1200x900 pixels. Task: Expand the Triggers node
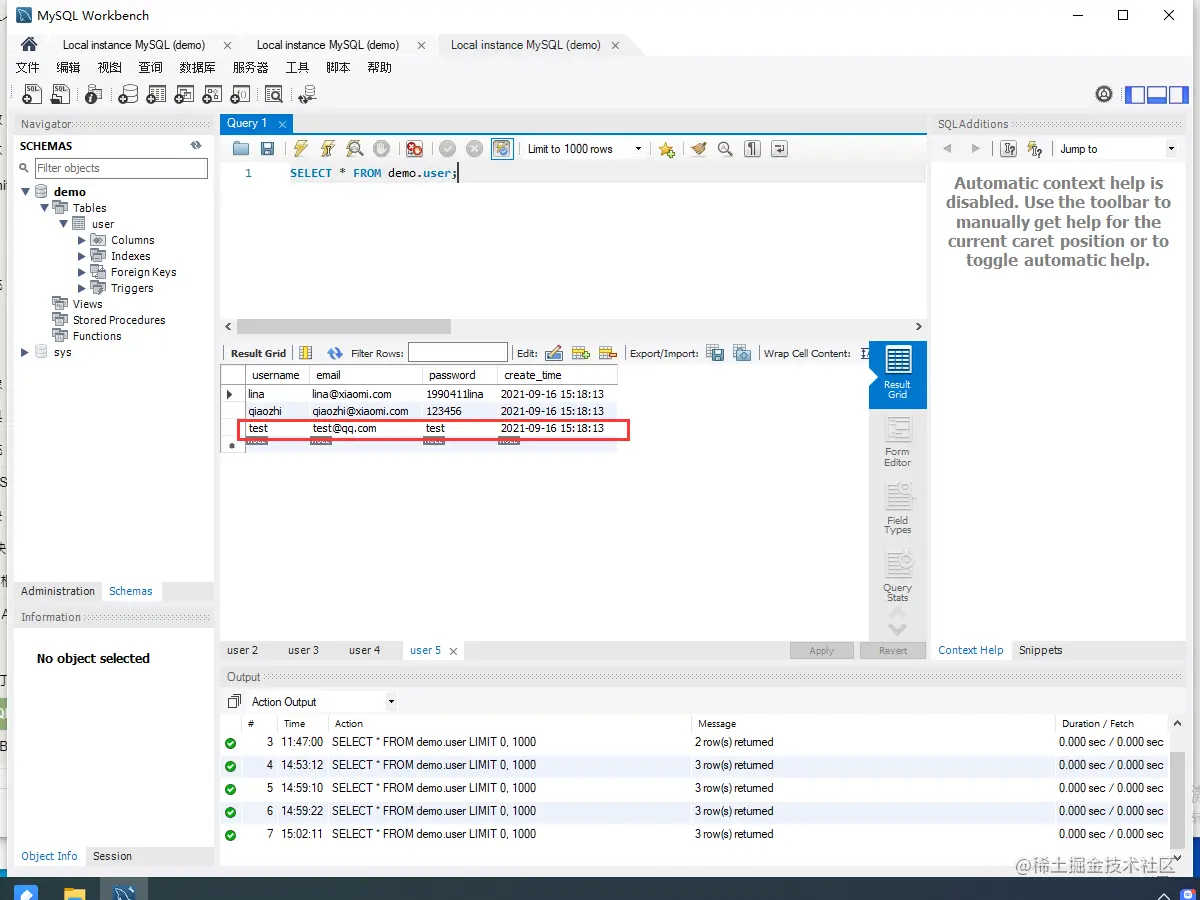82,288
